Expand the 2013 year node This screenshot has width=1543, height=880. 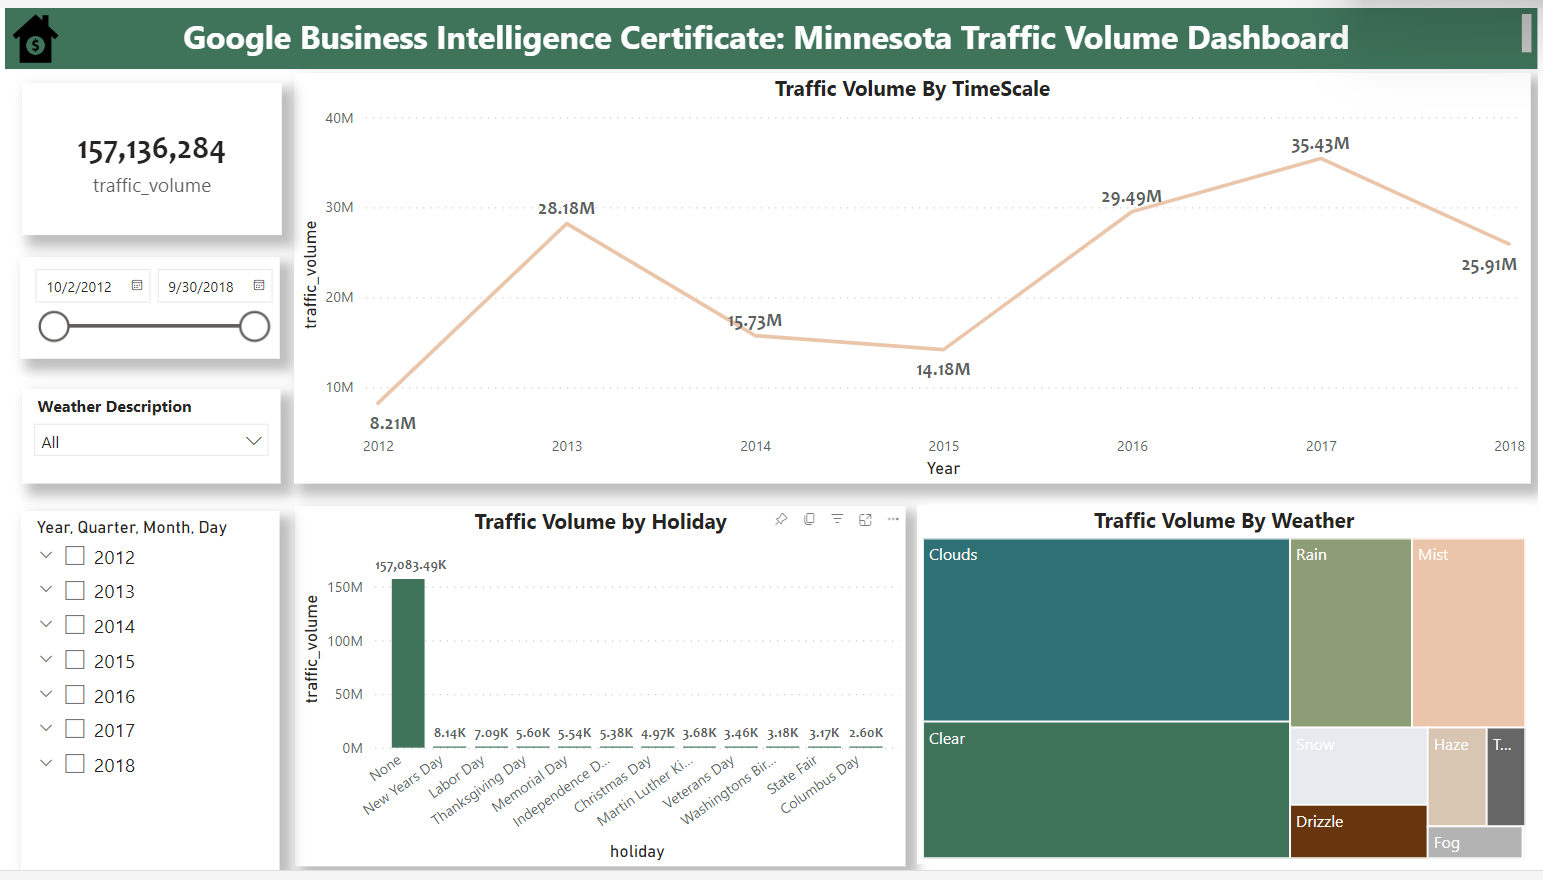click(x=46, y=590)
